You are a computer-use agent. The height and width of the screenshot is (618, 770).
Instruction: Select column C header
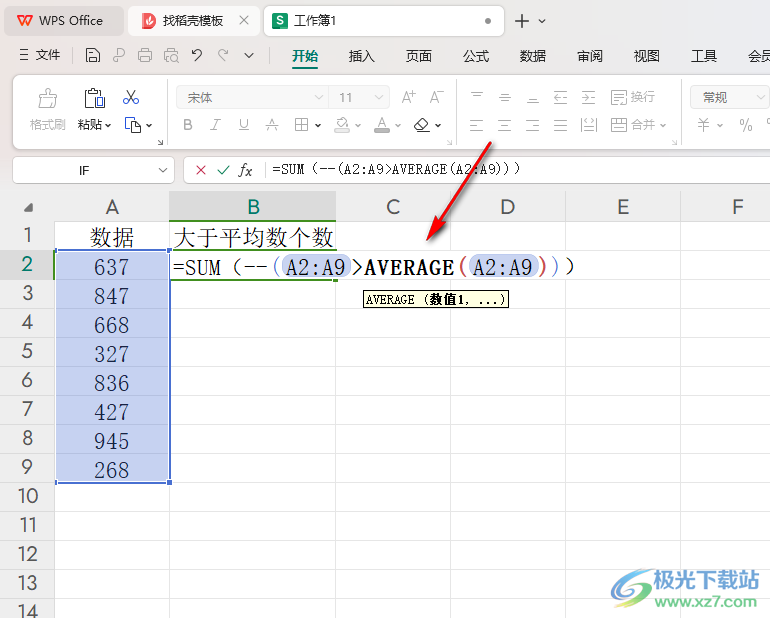tap(393, 207)
